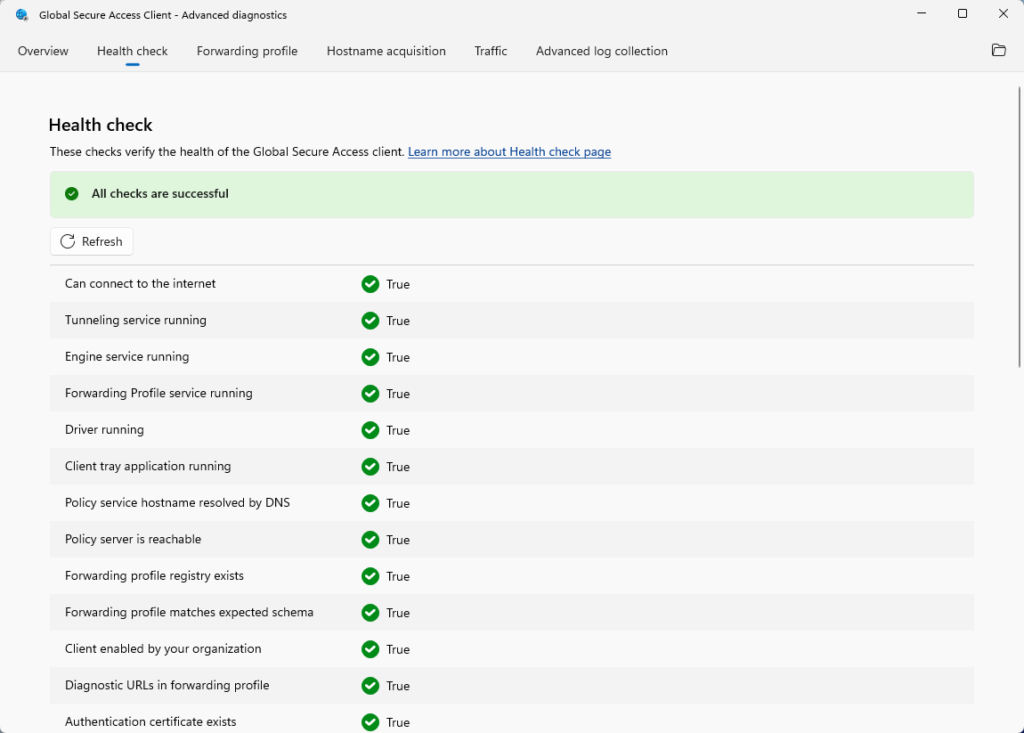Screen dimensions: 1024x733
Task: Click green check for Forwarding Profile service running
Action: click(370, 394)
